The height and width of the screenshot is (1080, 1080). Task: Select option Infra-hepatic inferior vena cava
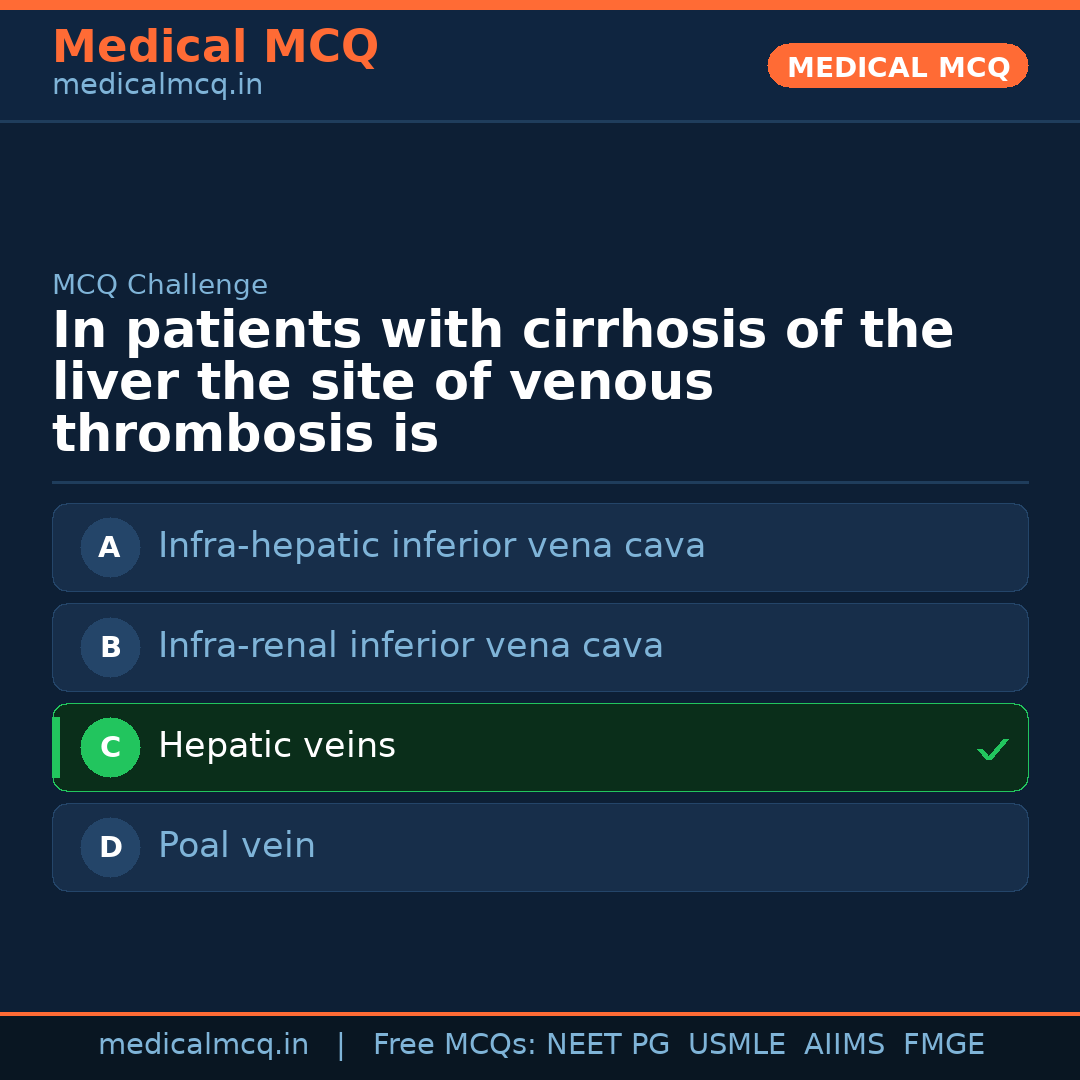431,546
